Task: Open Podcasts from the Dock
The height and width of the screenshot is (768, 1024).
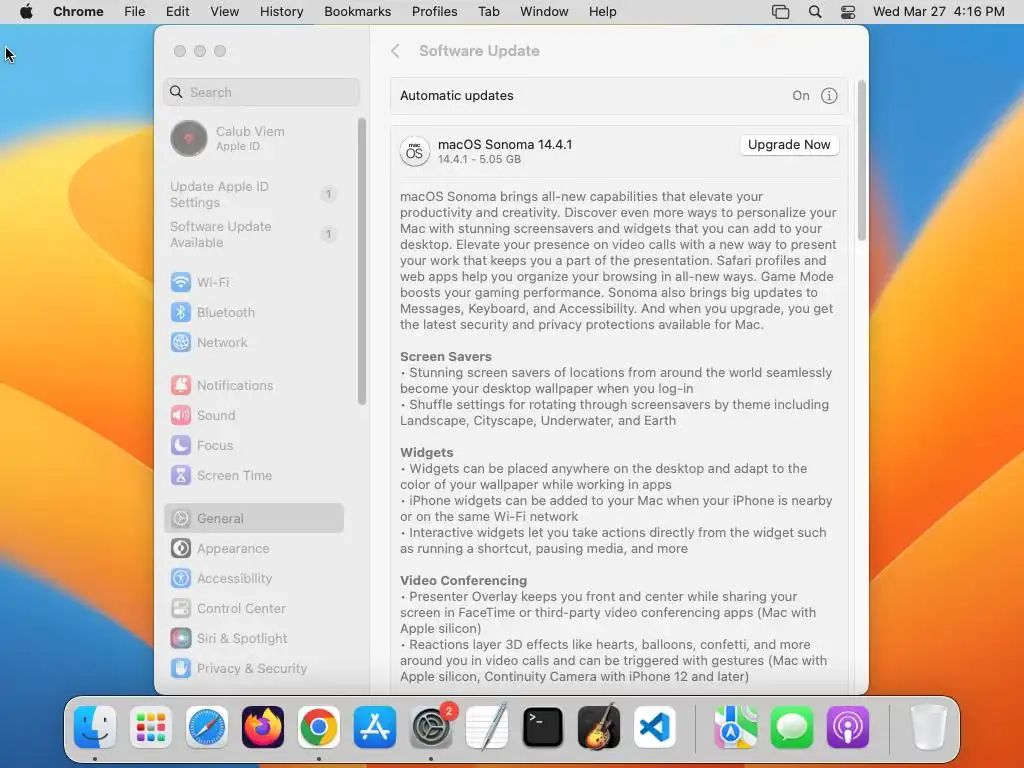Action: [848, 727]
